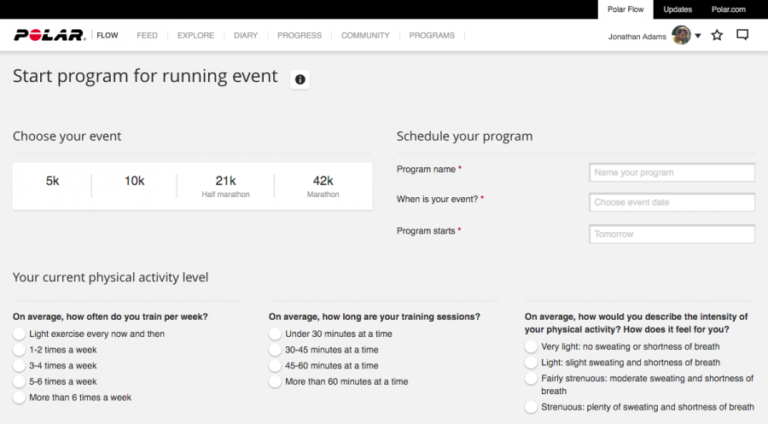Select More than 6 times a week
The image size is (768, 424).
19,398
